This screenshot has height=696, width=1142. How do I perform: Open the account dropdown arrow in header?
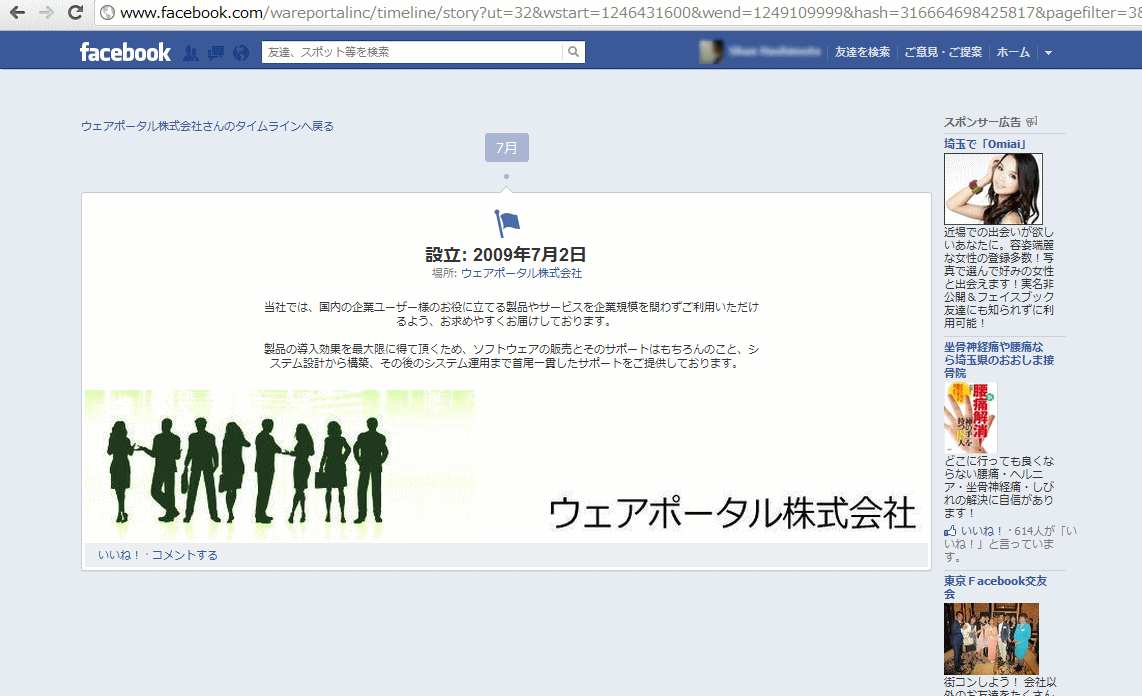click(1048, 52)
